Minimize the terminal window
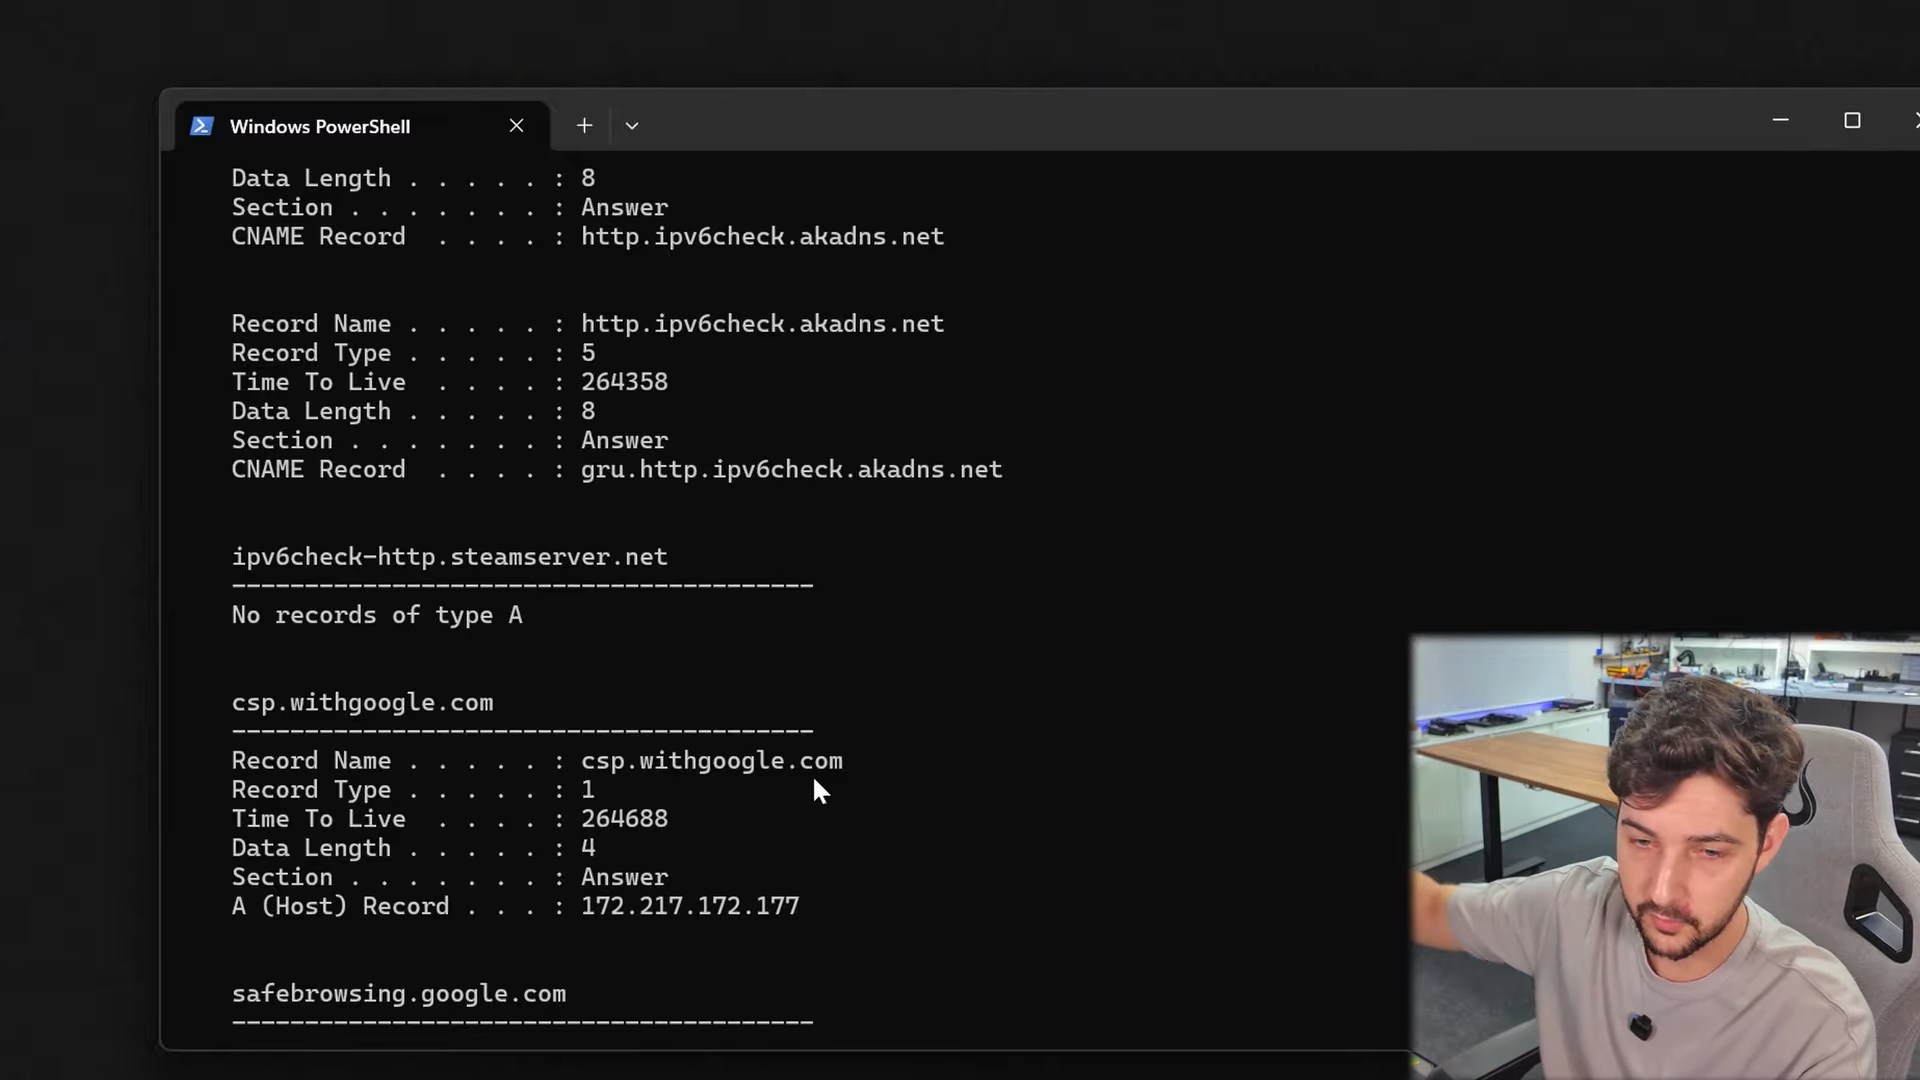 [x=1780, y=120]
